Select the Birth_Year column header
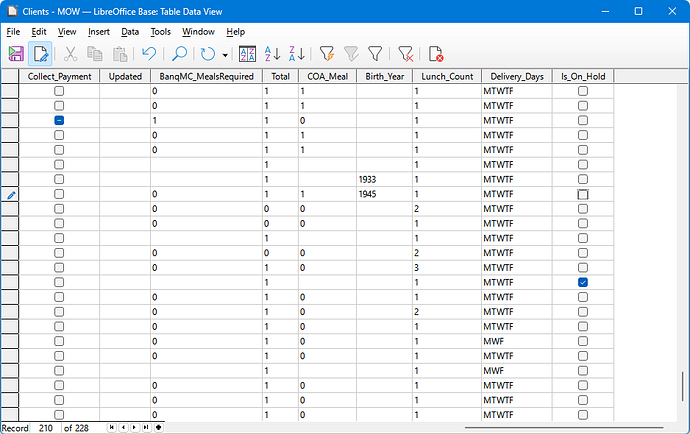Image resolution: width=690 pixels, height=434 pixels. tap(385, 77)
